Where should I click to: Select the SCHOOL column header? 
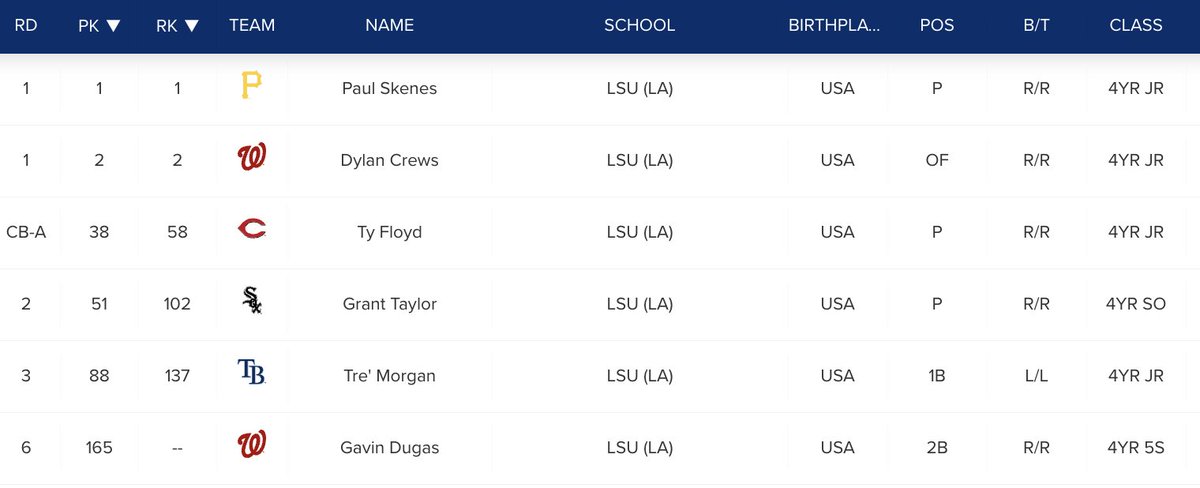(640, 25)
